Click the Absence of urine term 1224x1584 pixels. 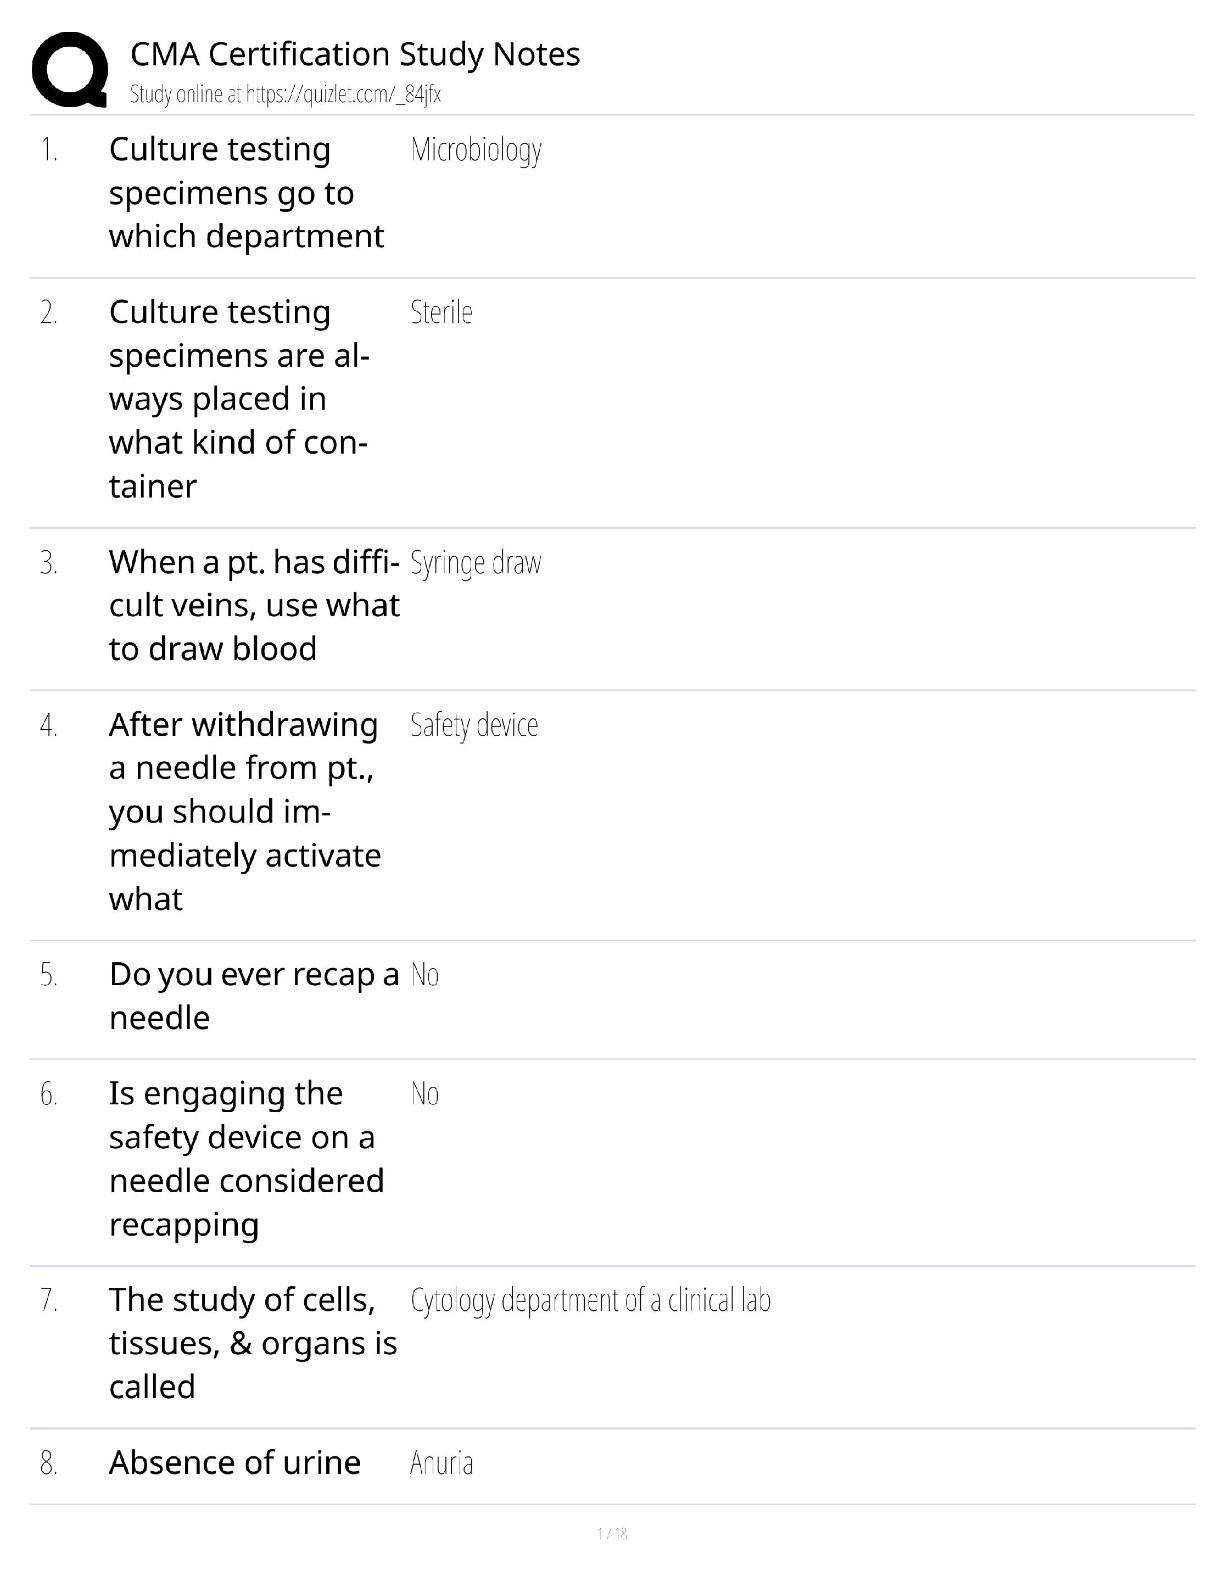pyautogui.click(x=235, y=1463)
